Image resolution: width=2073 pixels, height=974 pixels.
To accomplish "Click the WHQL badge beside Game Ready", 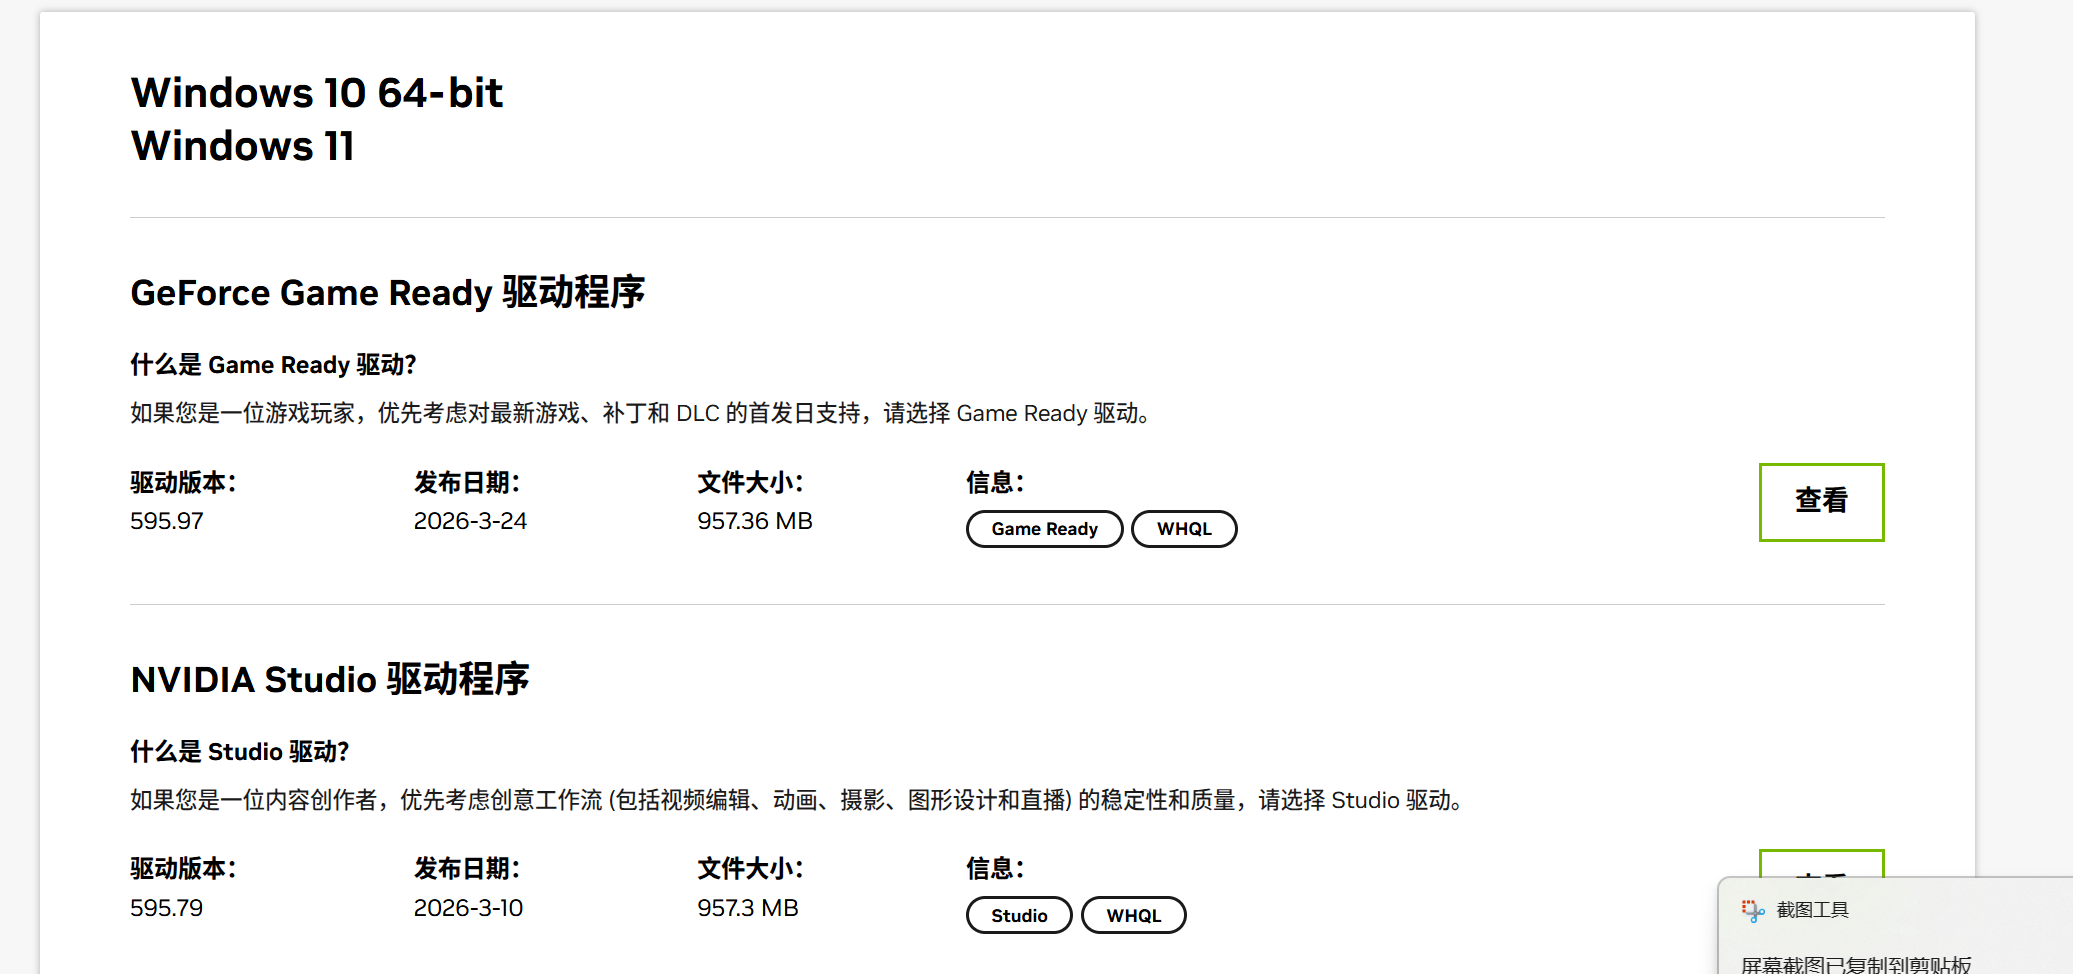I will (x=1184, y=529).
